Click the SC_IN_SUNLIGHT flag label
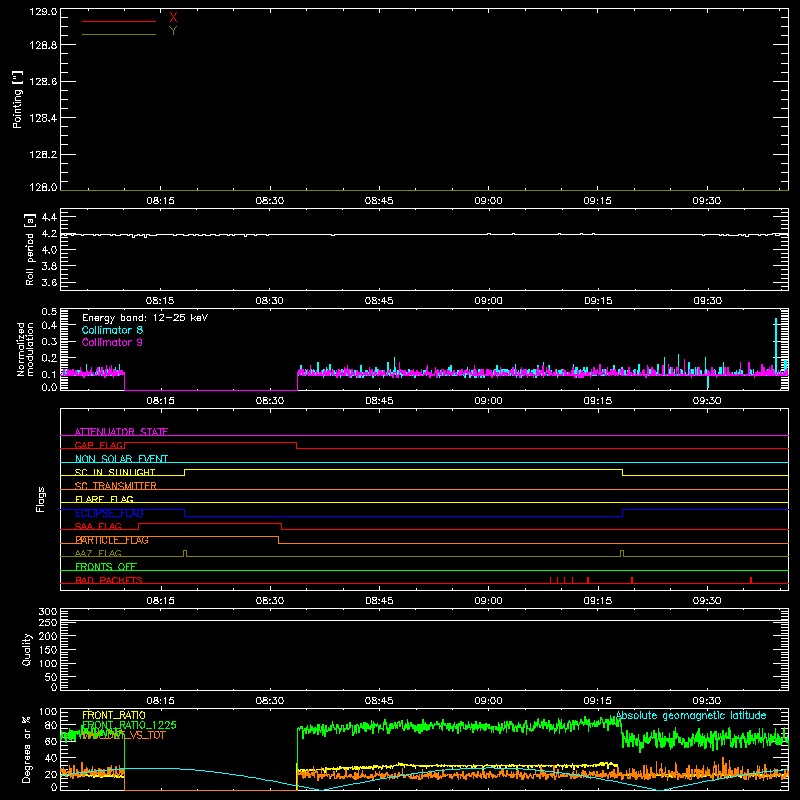Image resolution: width=800 pixels, height=800 pixels. [115, 472]
